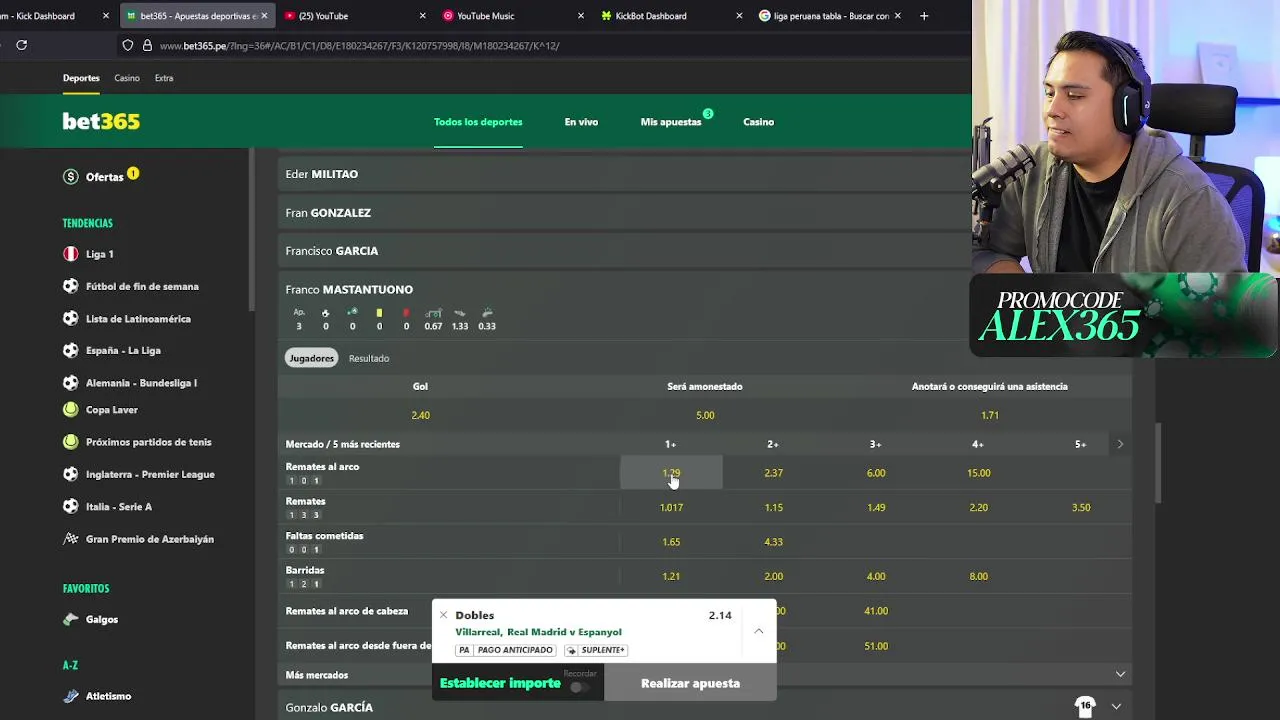Show more columns with the right arrow after 5+
The image size is (1280, 720).
1120,444
